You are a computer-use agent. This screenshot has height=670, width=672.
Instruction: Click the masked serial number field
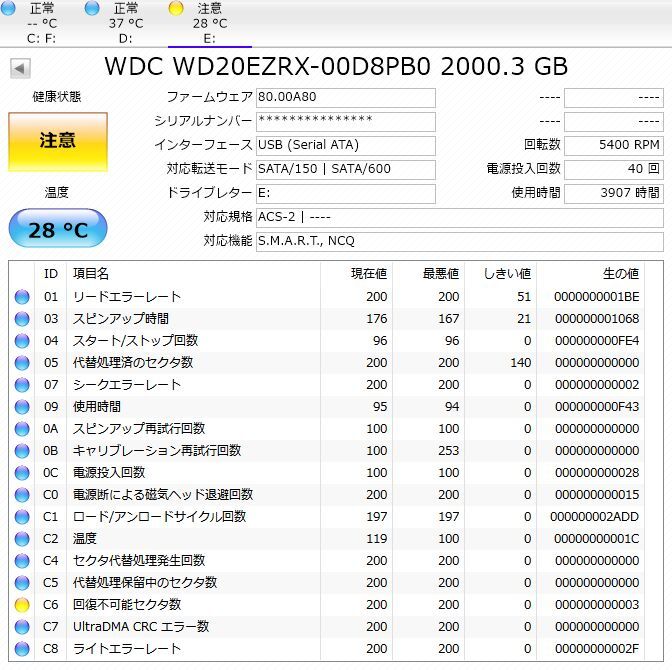346,122
